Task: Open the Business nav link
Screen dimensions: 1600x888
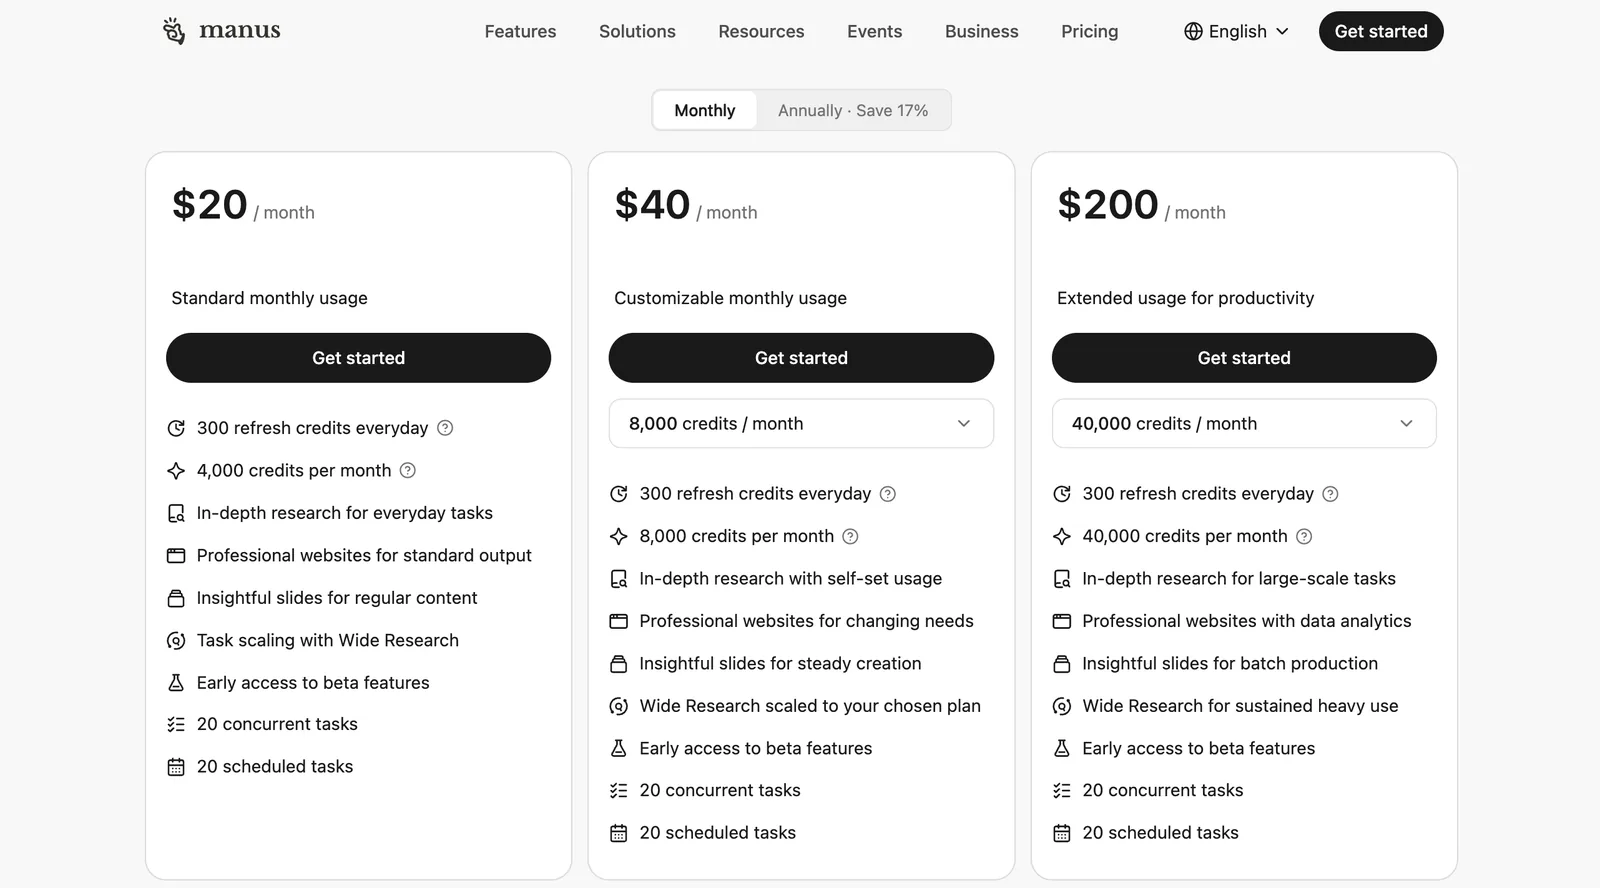Action: tap(981, 31)
